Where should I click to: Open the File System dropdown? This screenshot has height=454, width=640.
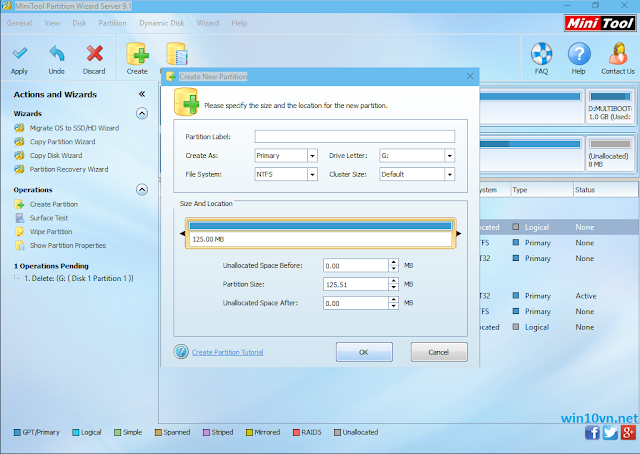[x=312, y=174]
